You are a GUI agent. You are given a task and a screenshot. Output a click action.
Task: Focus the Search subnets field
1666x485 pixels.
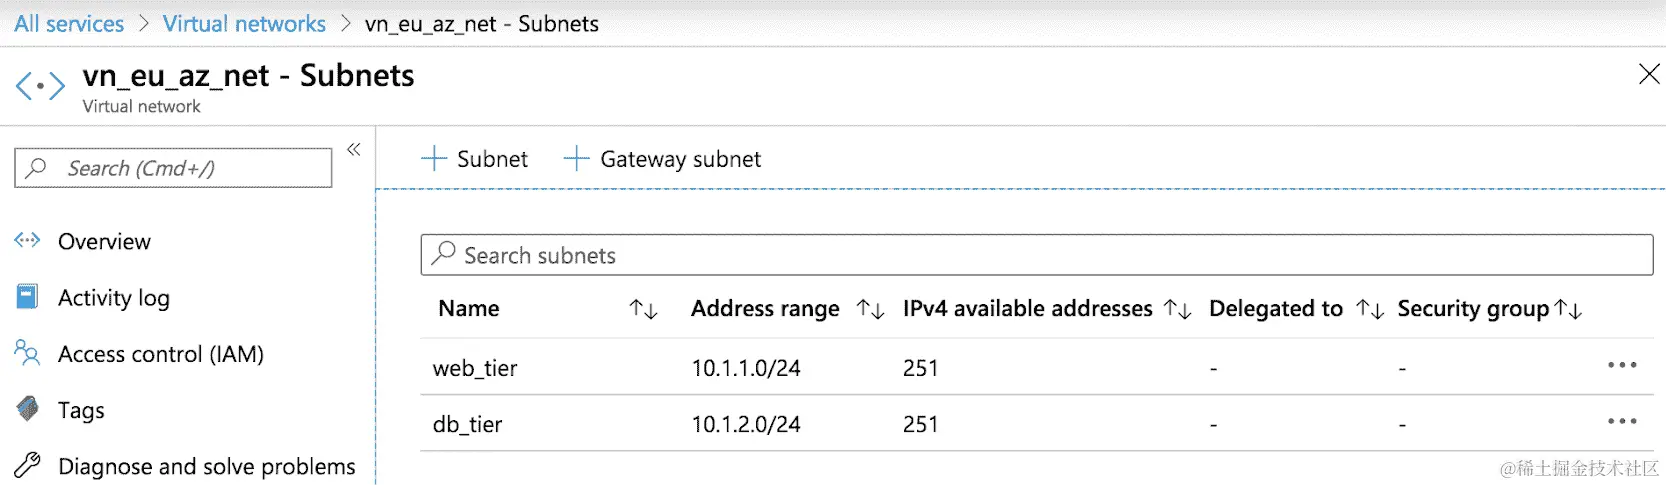click(x=1037, y=255)
